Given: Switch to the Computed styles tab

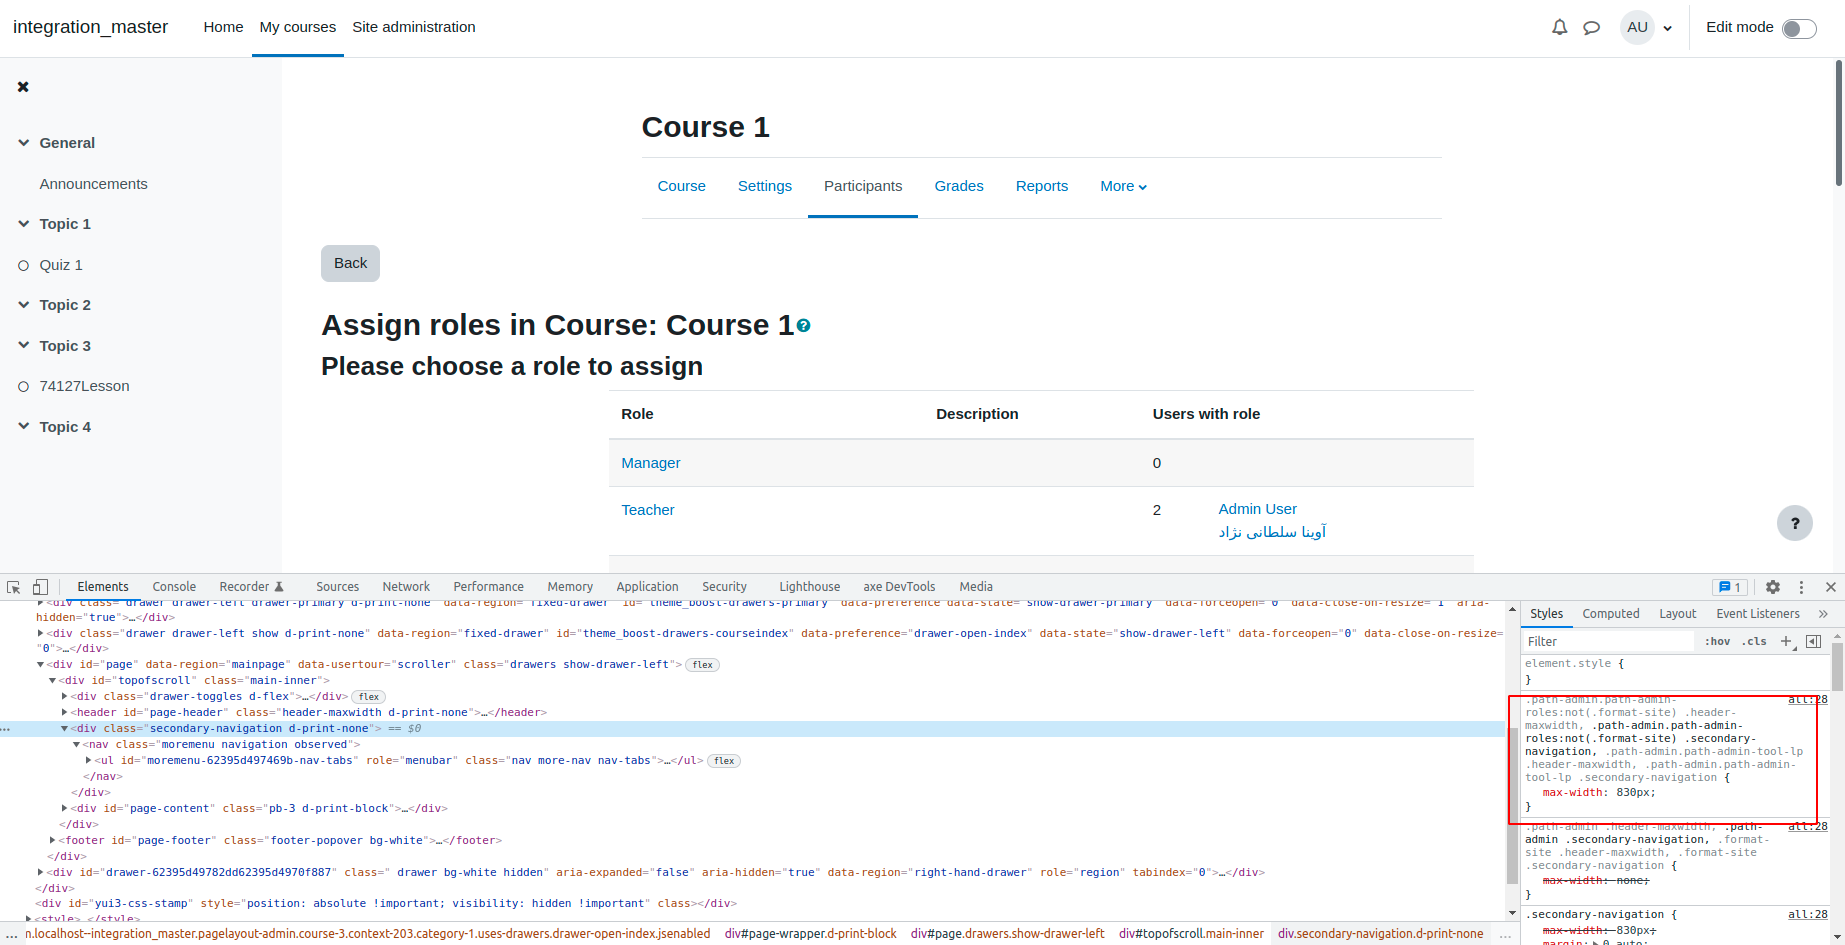Looking at the screenshot, I should [1610, 614].
